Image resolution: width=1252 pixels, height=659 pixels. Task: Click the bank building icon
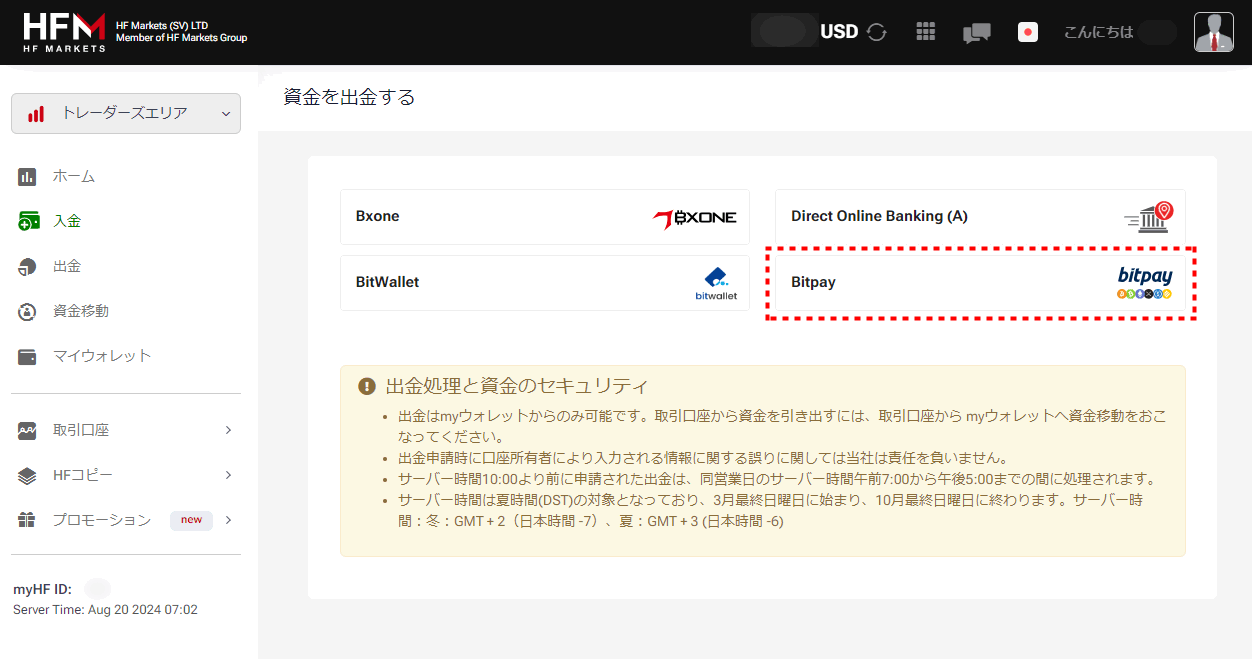(1148, 217)
